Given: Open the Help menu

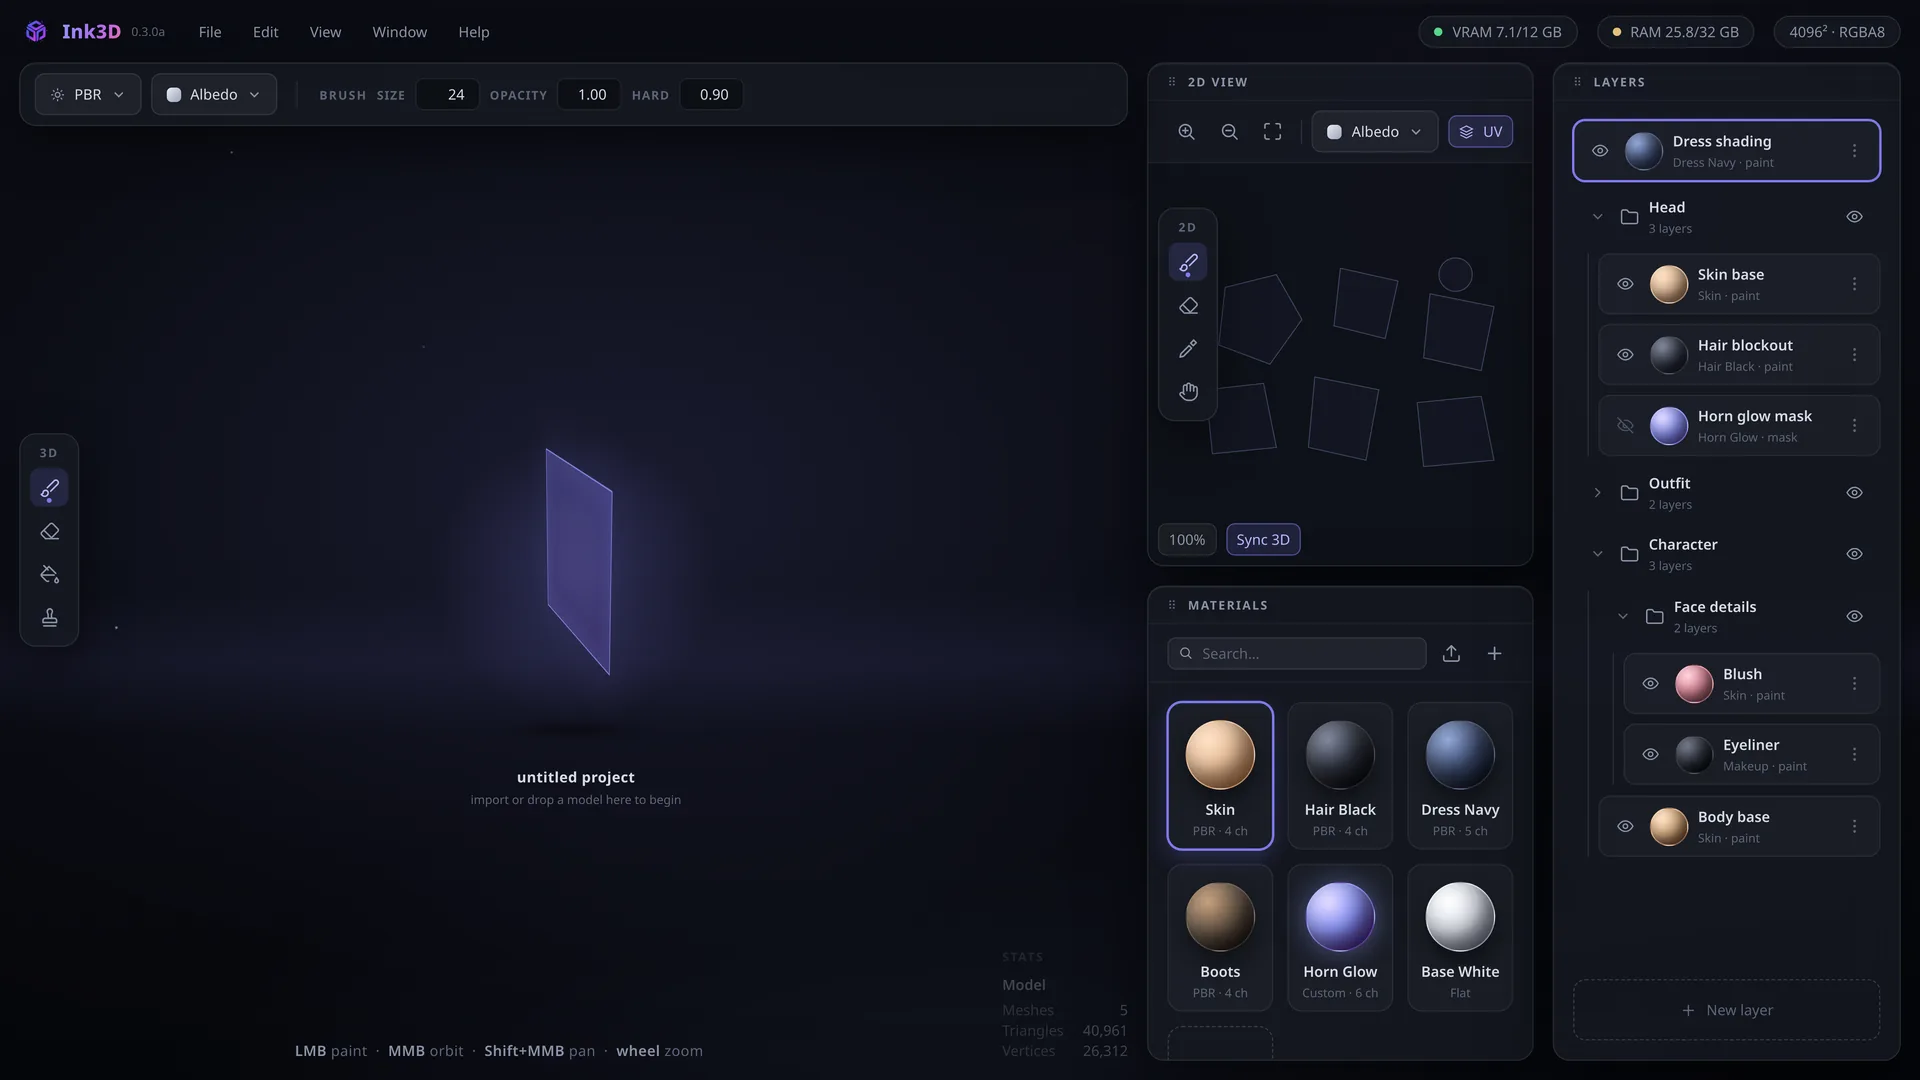Looking at the screenshot, I should point(474,32).
